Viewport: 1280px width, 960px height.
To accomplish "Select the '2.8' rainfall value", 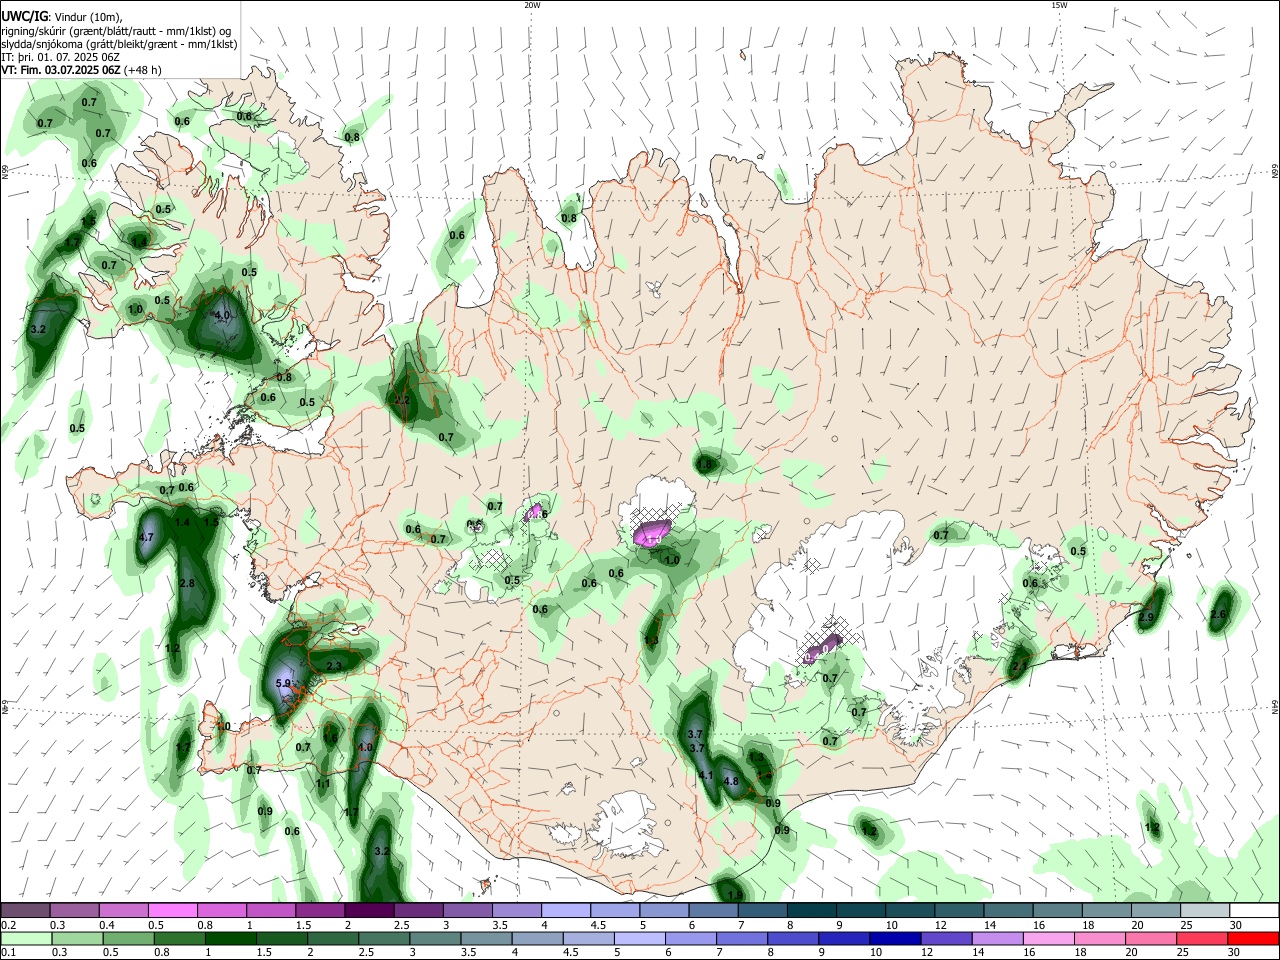I will [187, 583].
